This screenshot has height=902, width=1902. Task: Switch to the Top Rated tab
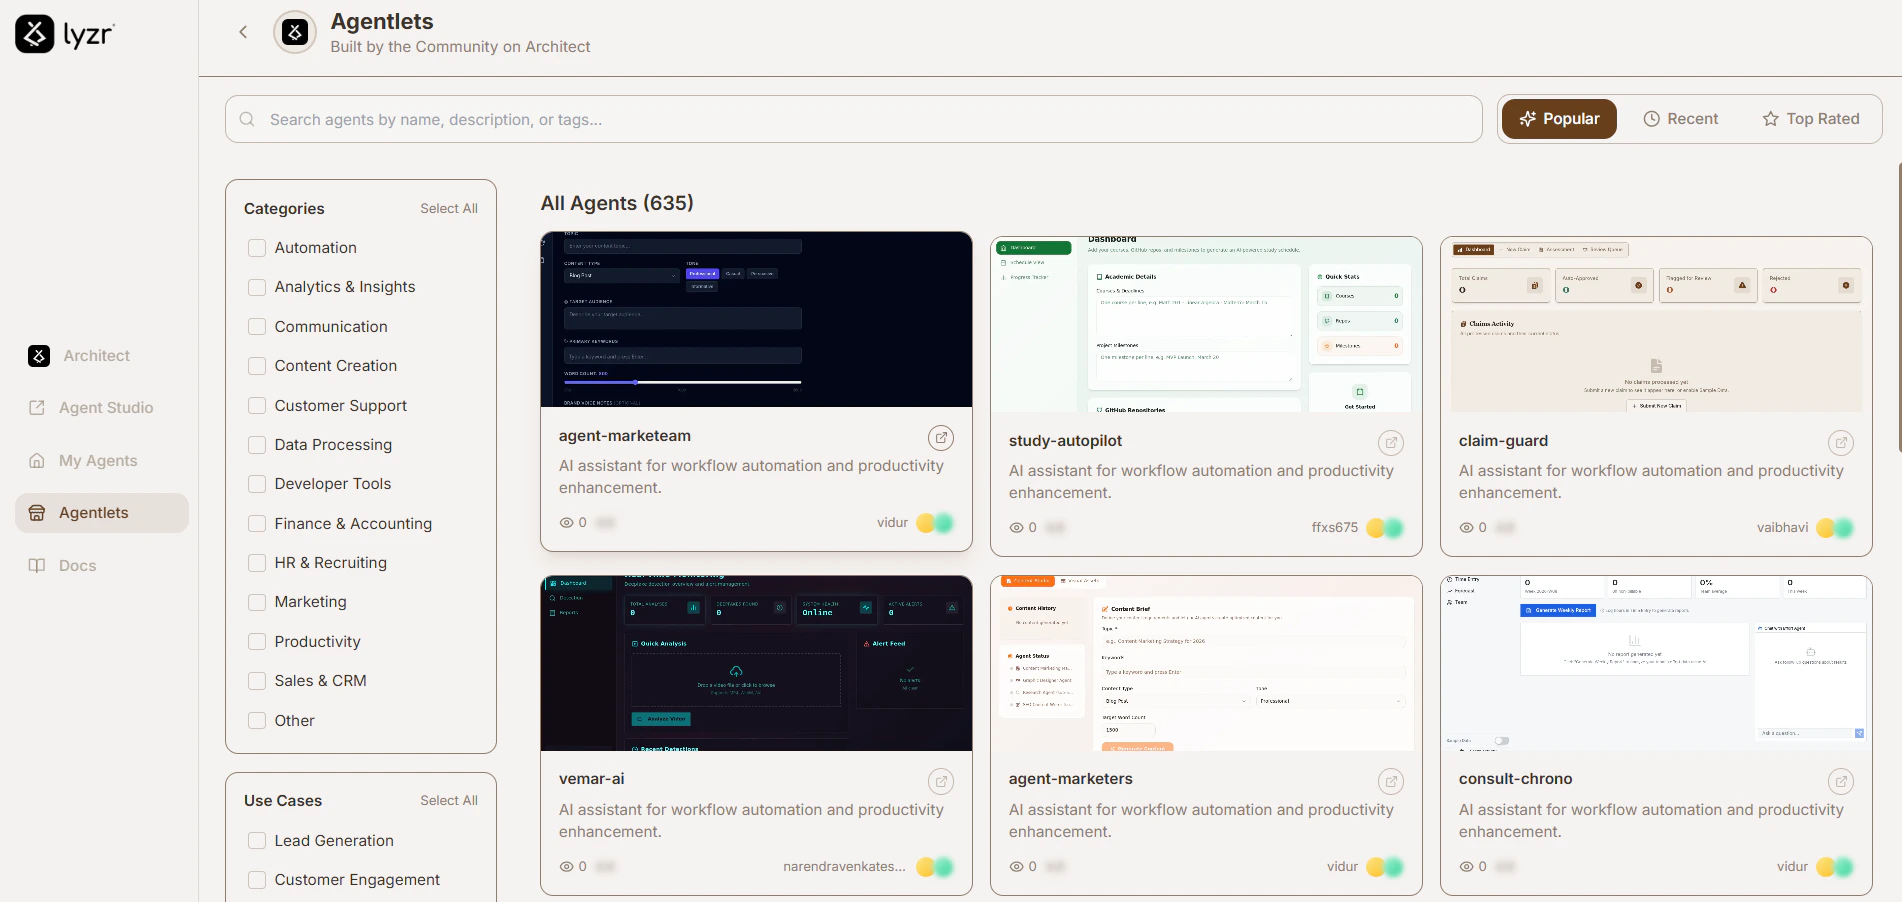coord(1810,118)
